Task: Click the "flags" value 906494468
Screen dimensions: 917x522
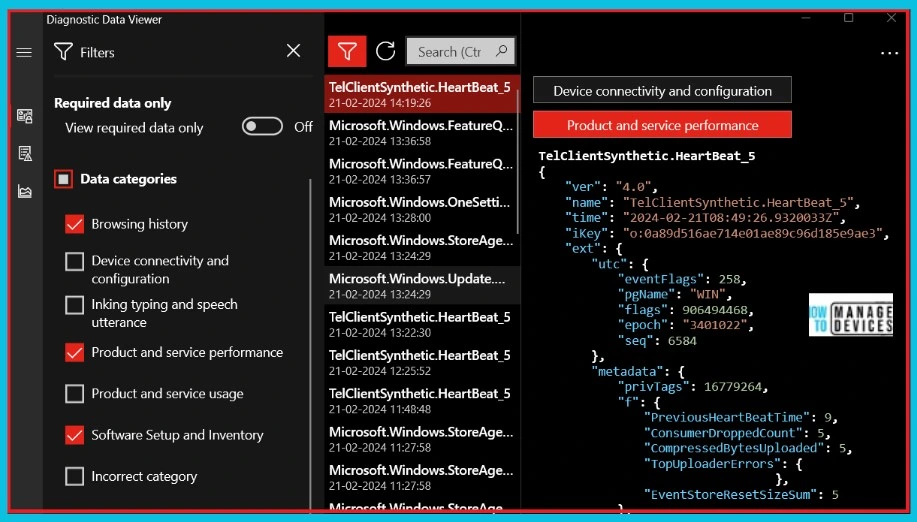Action: tap(715, 310)
